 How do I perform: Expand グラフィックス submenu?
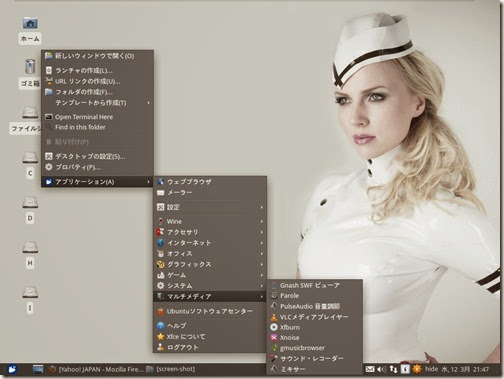(210, 264)
